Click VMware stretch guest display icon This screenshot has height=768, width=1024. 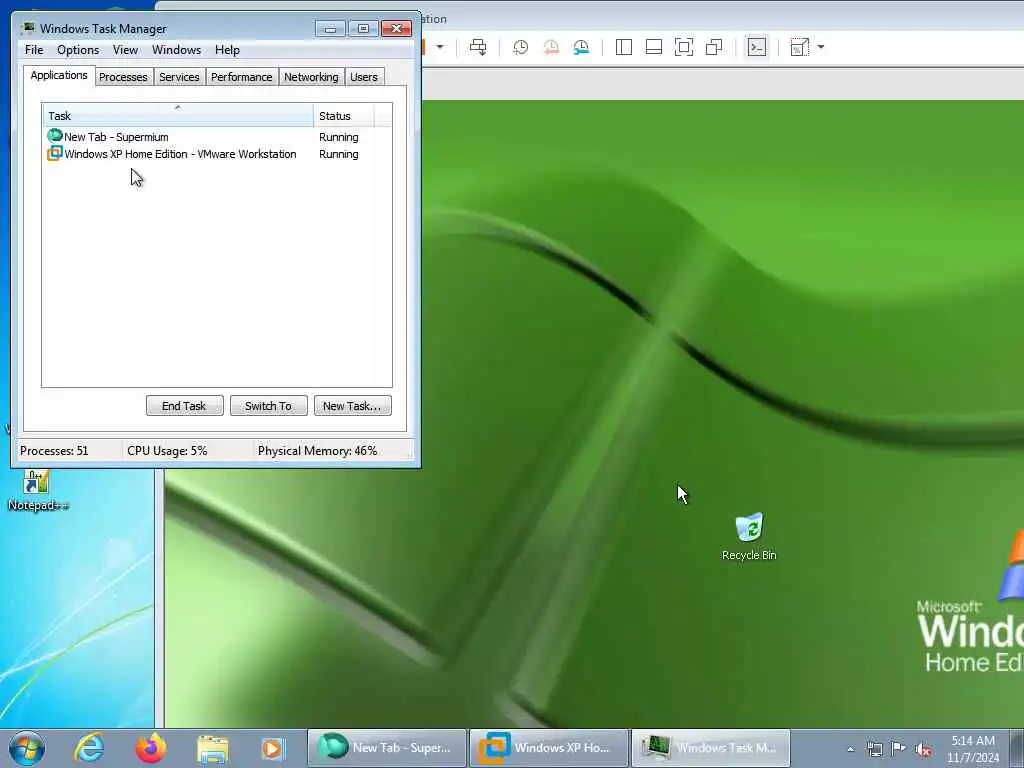pyautogui.click(x=799, y=47)
